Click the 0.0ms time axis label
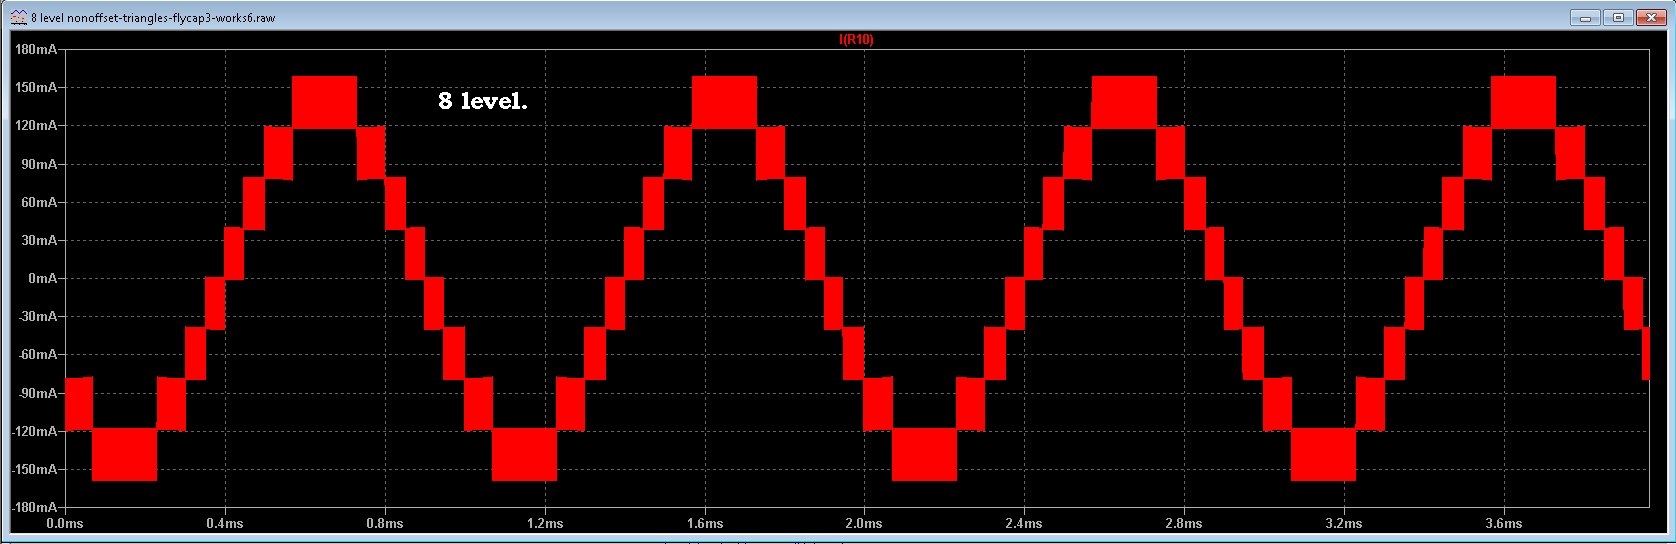 click(x=65, y=523)
